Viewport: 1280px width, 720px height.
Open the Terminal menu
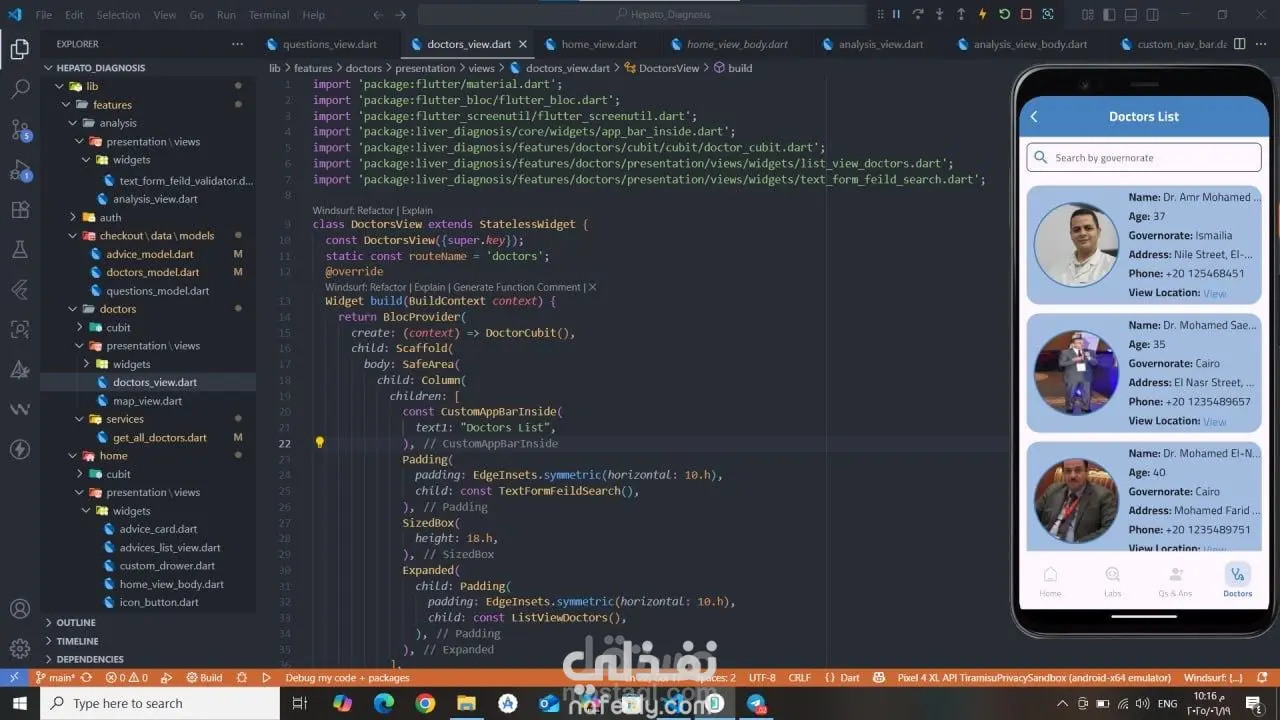coord(269,15)
